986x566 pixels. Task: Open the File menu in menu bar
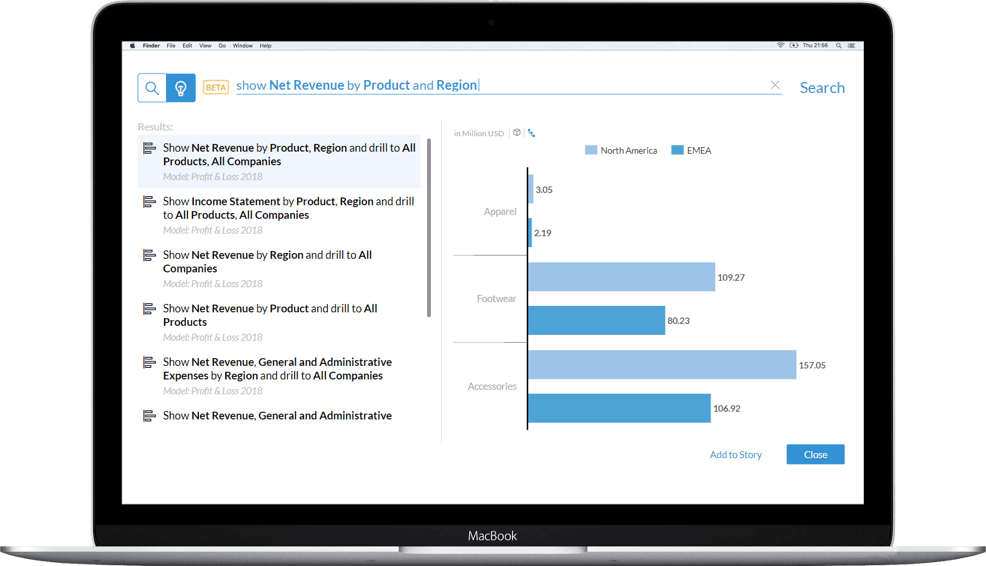(171, 46)
